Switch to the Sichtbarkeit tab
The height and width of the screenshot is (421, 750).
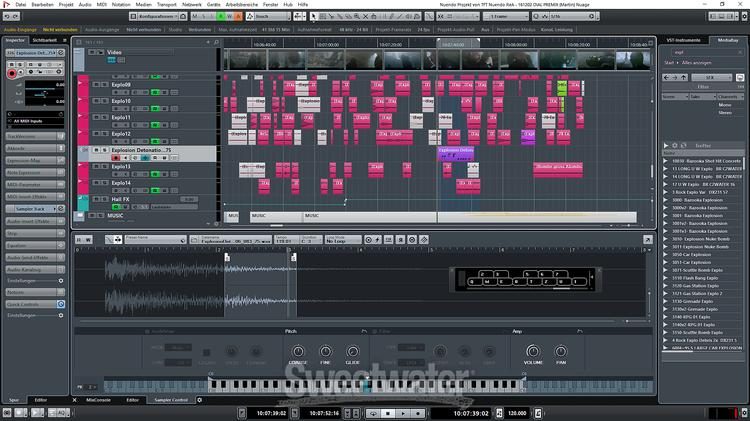pos(45,40)
